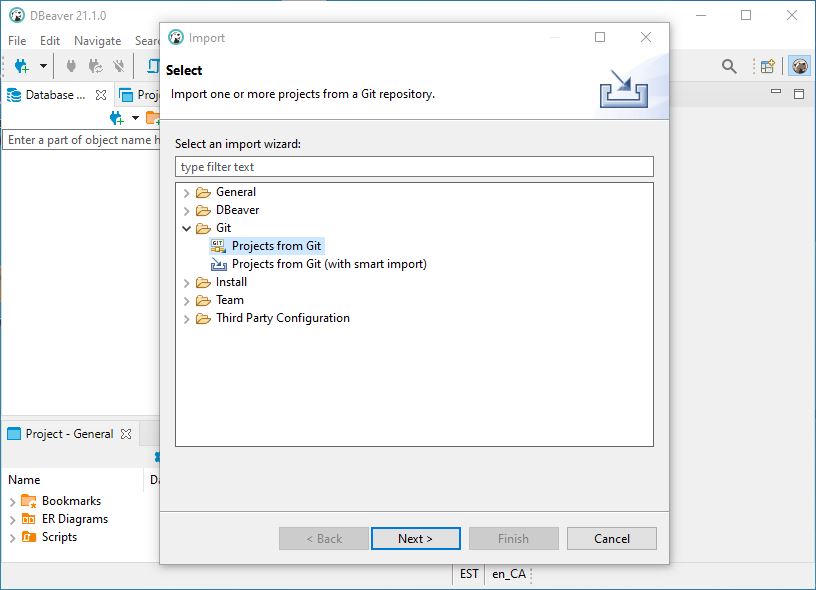Expand the ER Diagrams folder in project tree
Image resolution: width=816 pixels, height=590 pixels.
pyautogui.click(x=12, y=520)
